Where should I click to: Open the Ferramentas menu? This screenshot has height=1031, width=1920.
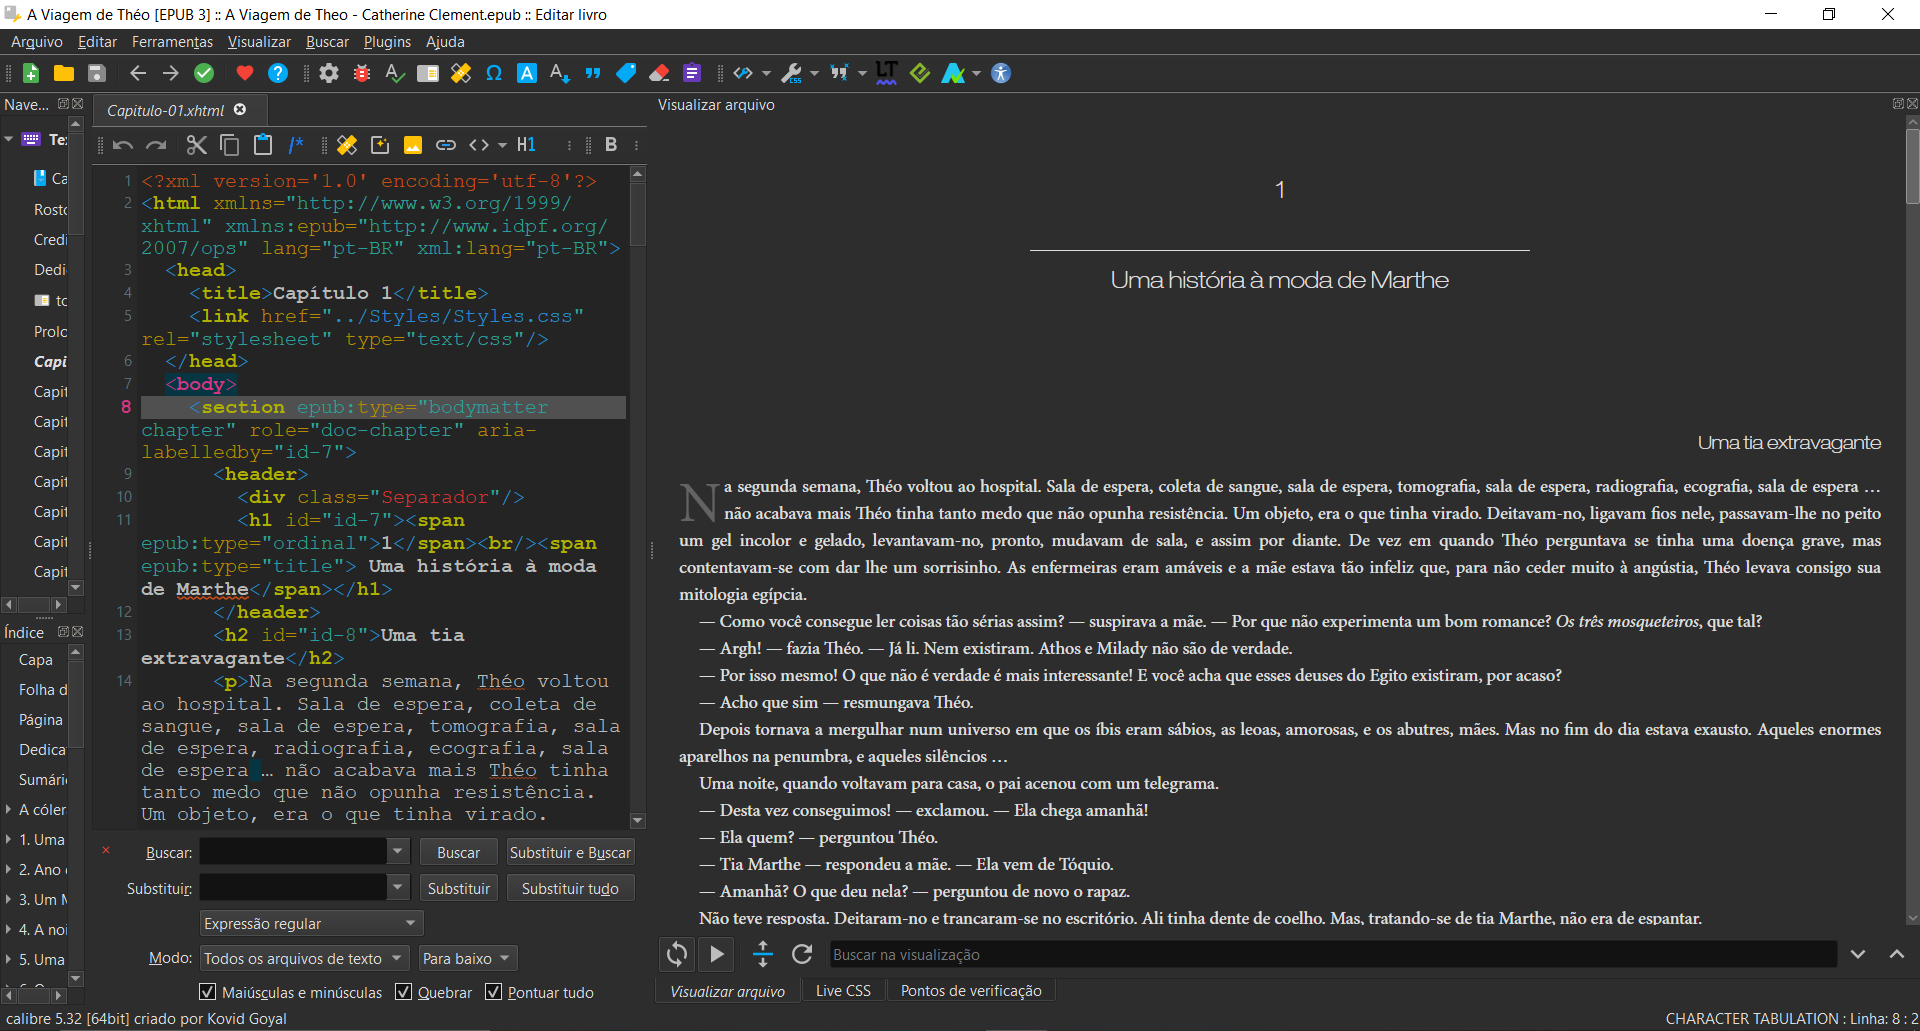tap(172, 42)
